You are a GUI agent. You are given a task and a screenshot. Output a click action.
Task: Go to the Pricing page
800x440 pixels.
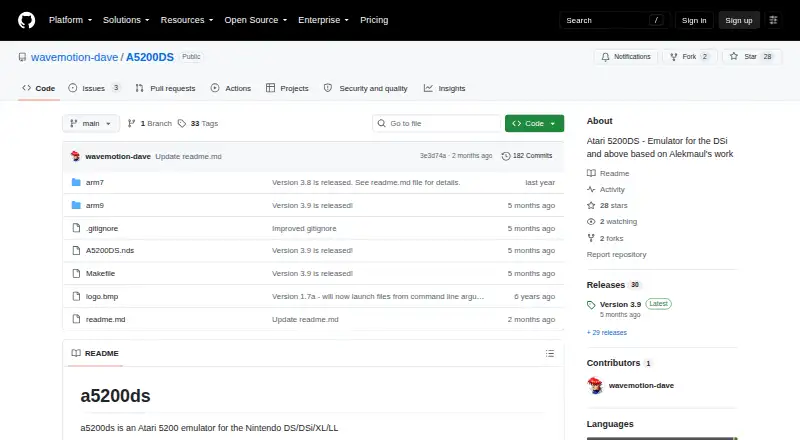[x=374, y=20]
